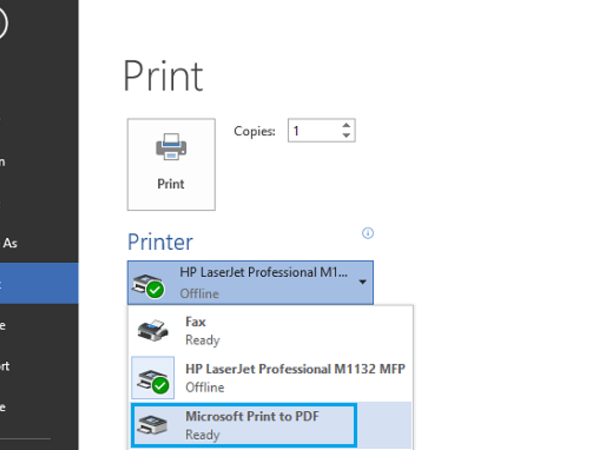This screenshot has height=450, width=600.
Task: Open the Save As page in the sidebar
Action: 10,242
